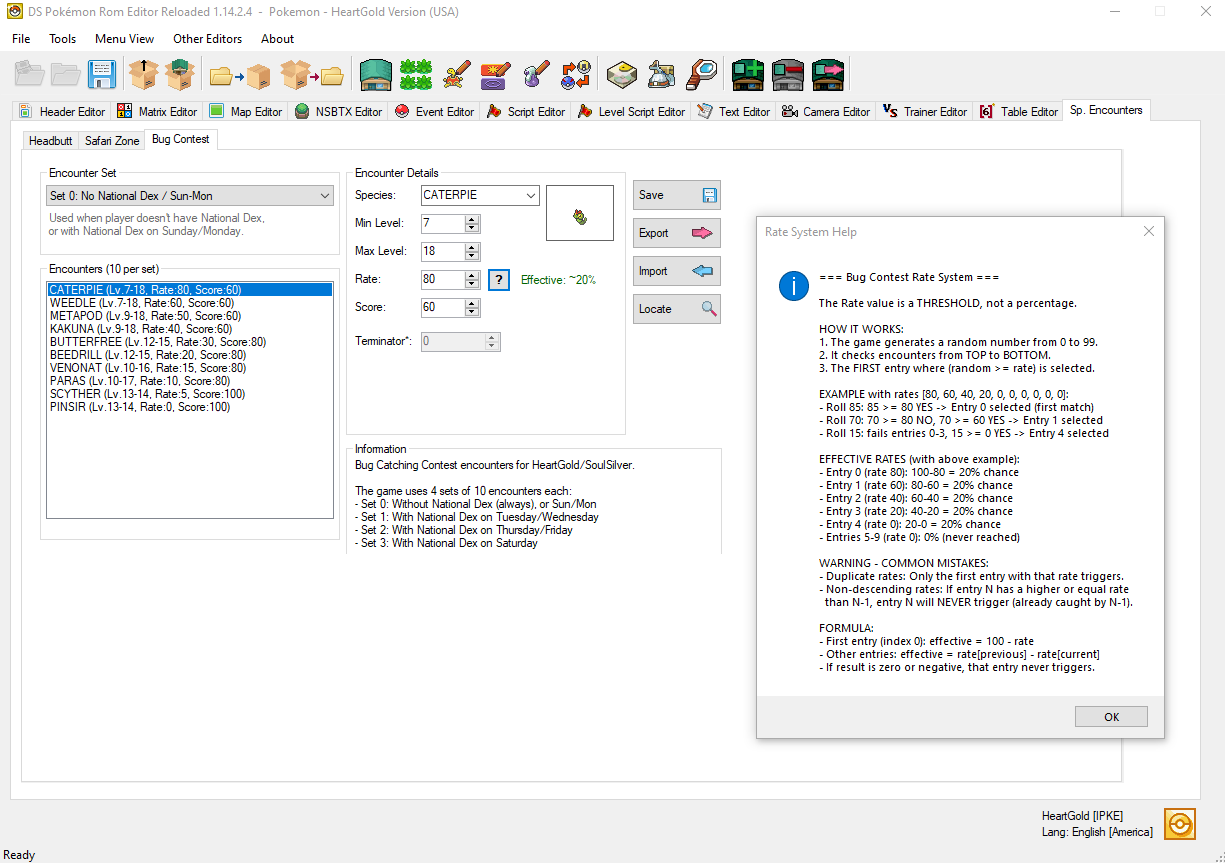Image resolution: width=1225 pixels, height=863 pixels.
Task: Expand the Rate spinner up arrow
Action: coord(470,274)
